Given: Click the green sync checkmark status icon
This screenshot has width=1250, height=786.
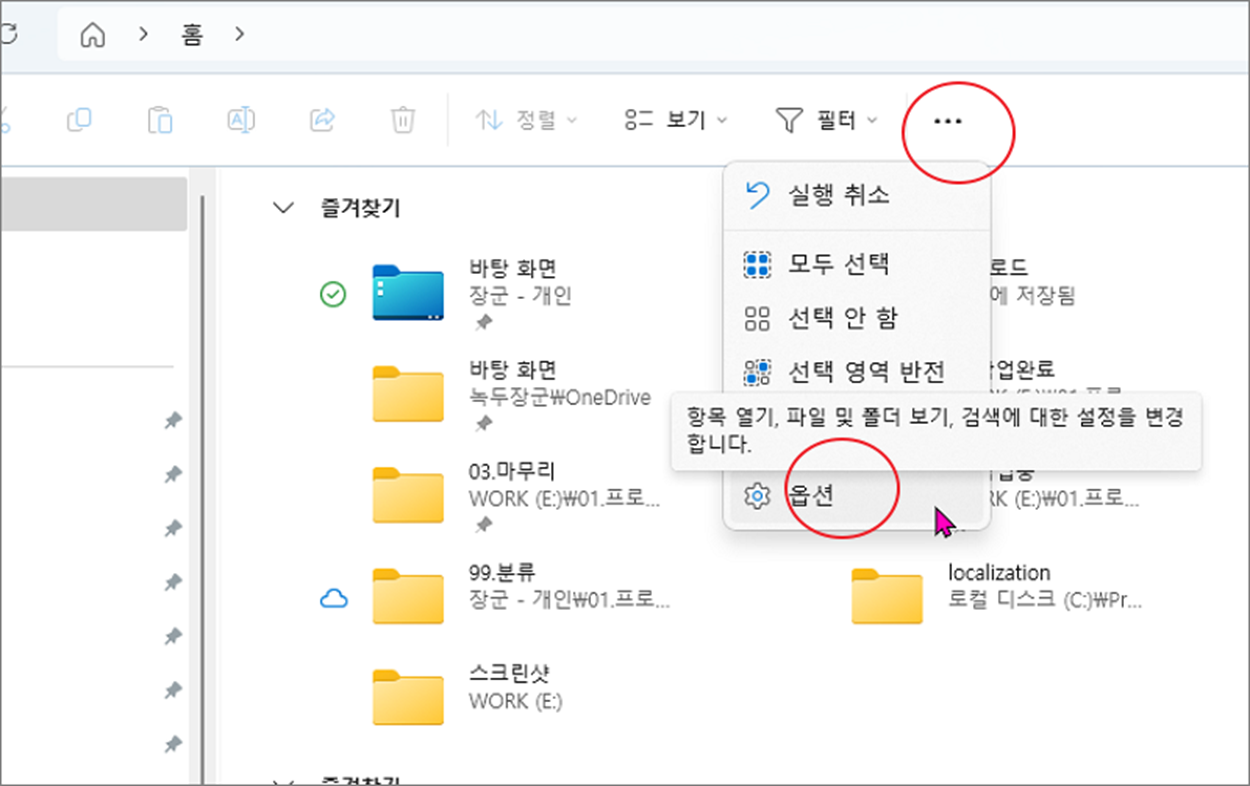Looking at the screenshot, I should coord(333,295).
